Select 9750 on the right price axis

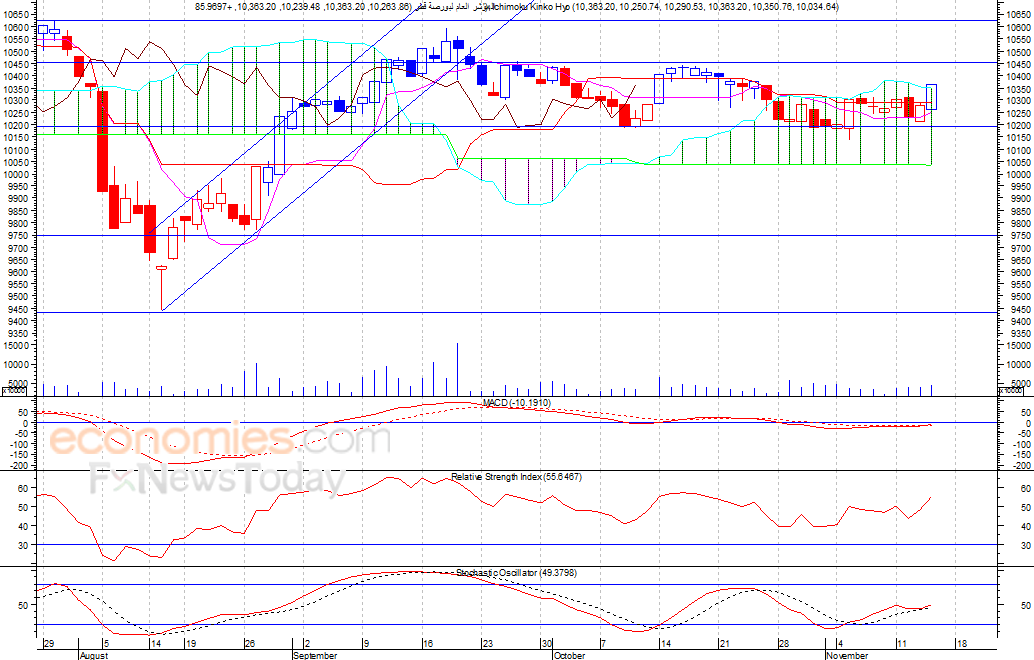click(x=1019, y=235)
